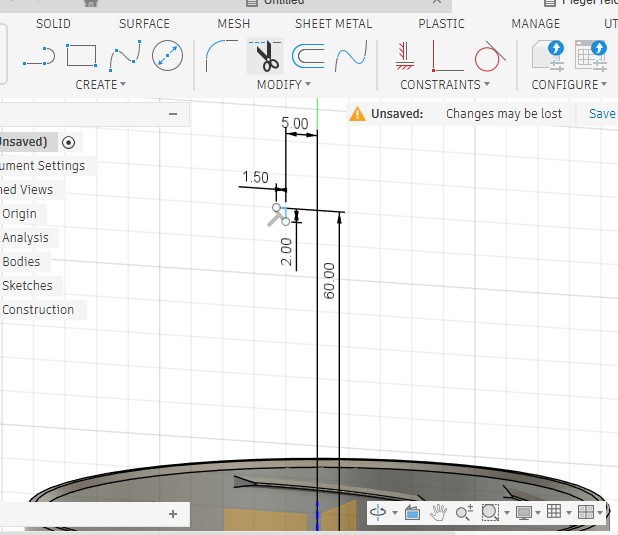This screenshot has height=535, width=618.
Task: Apply the Tangent constraint
Action: 488,56
